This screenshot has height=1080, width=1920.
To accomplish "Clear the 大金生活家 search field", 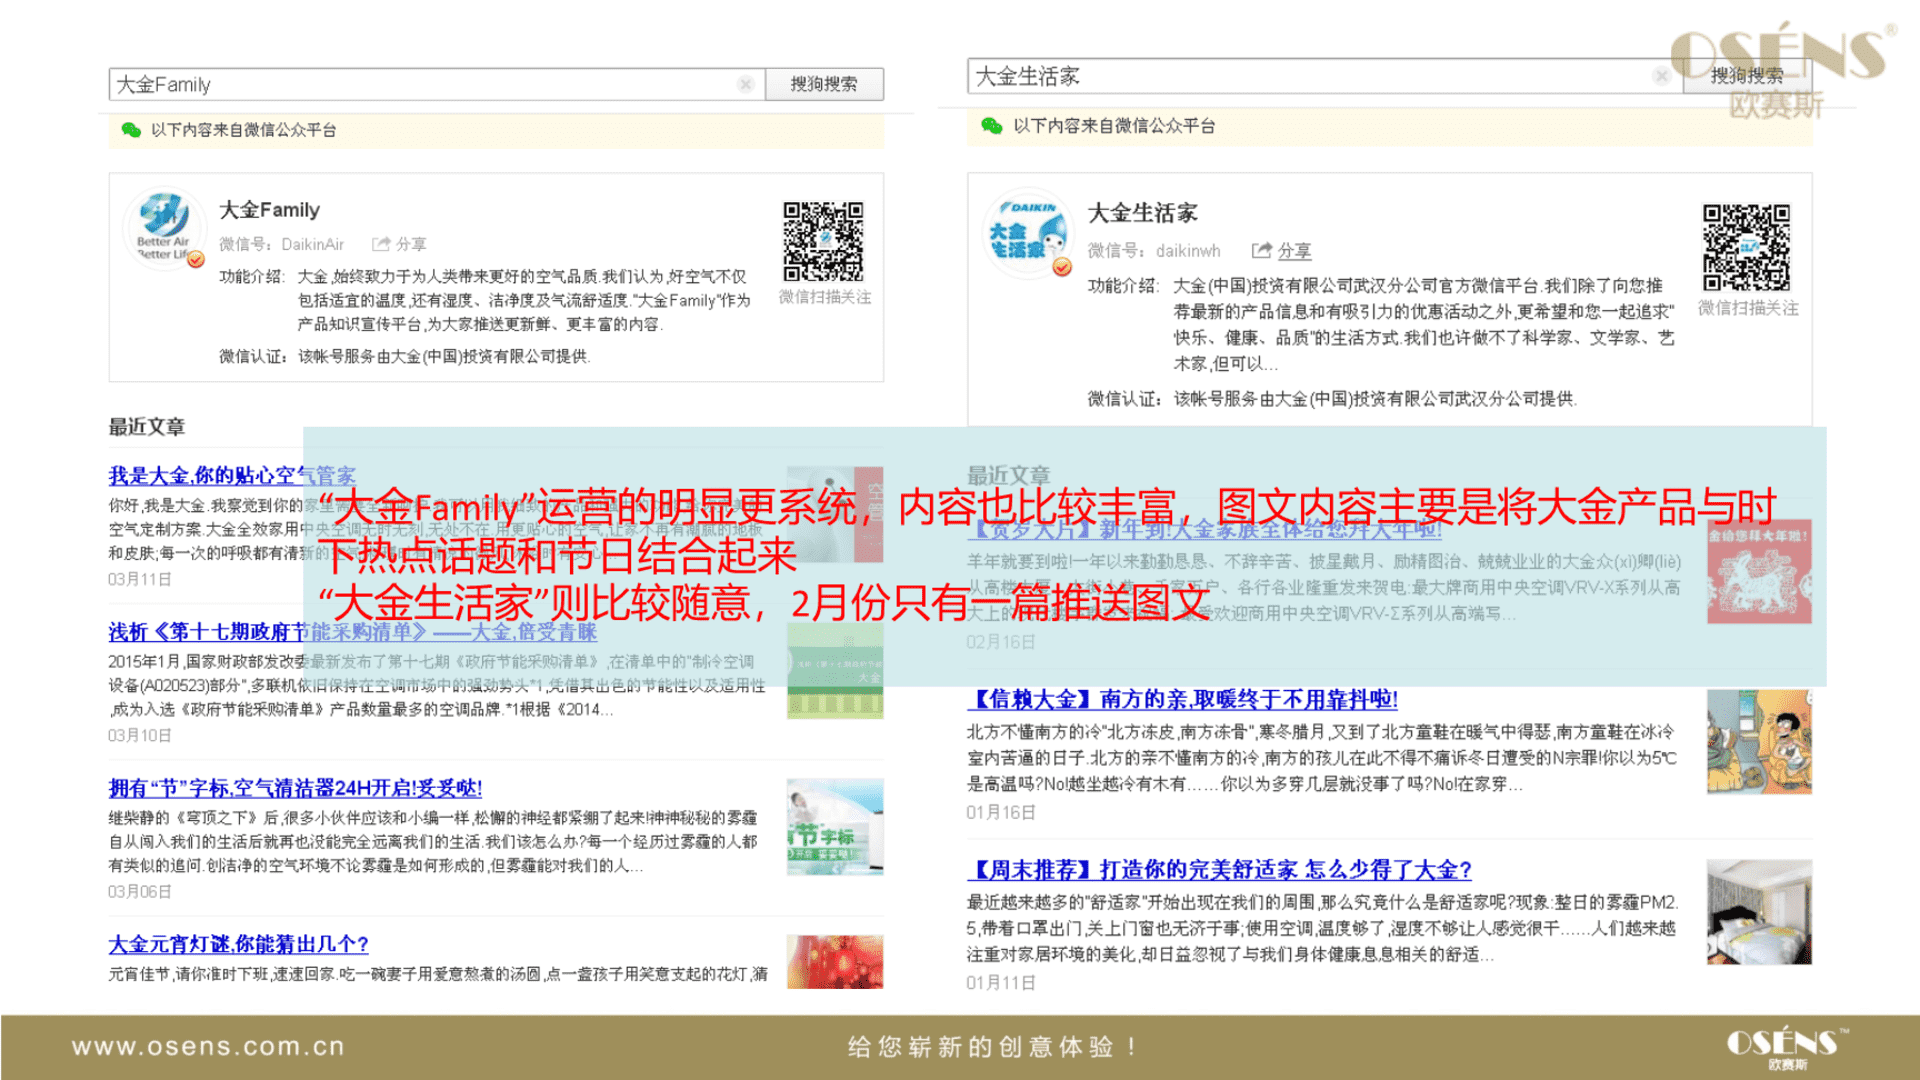I will pos(1662,76).
